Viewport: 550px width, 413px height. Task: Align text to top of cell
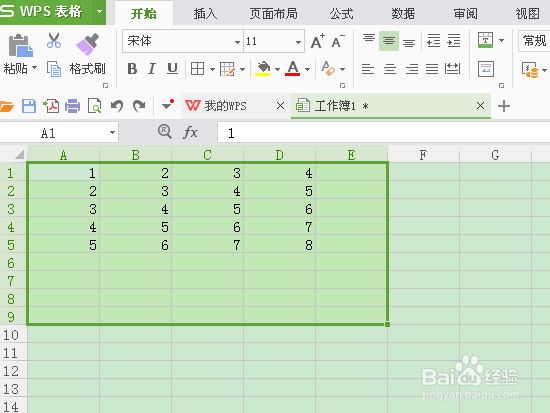pyautogui.click(x=369, y=38)
